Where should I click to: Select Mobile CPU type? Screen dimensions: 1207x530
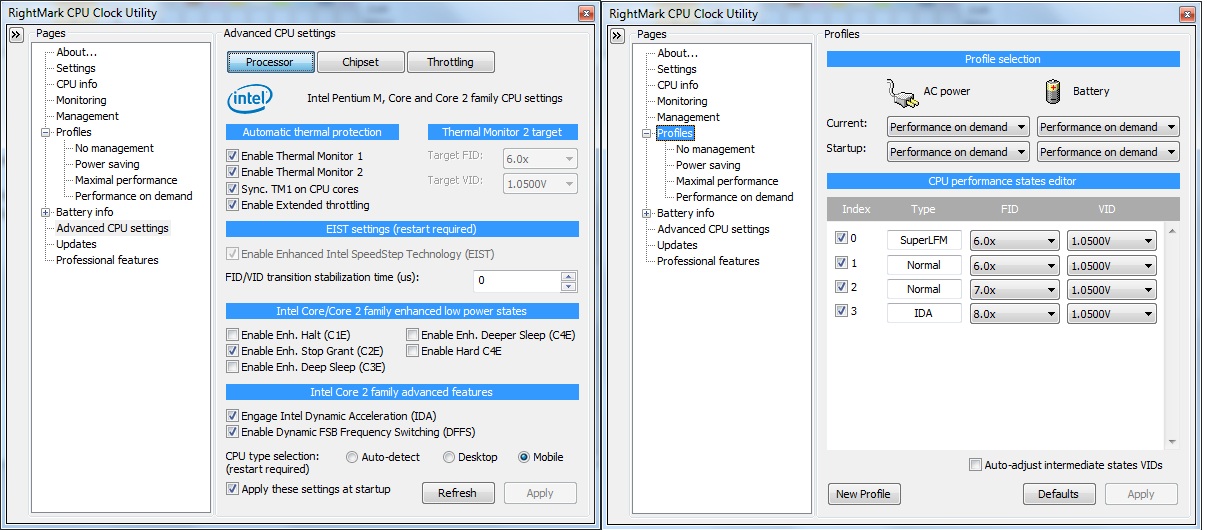coord(524,457)
